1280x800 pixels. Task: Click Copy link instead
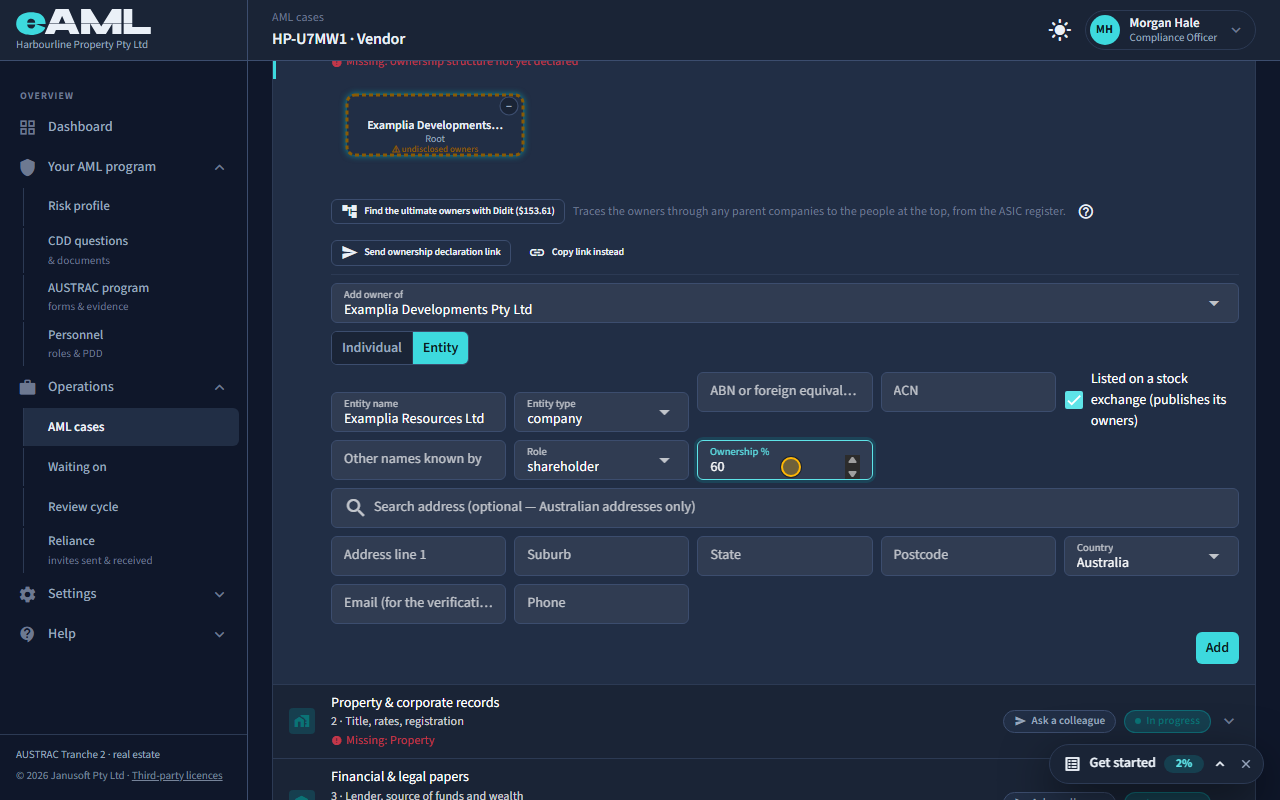click(577, 253)
